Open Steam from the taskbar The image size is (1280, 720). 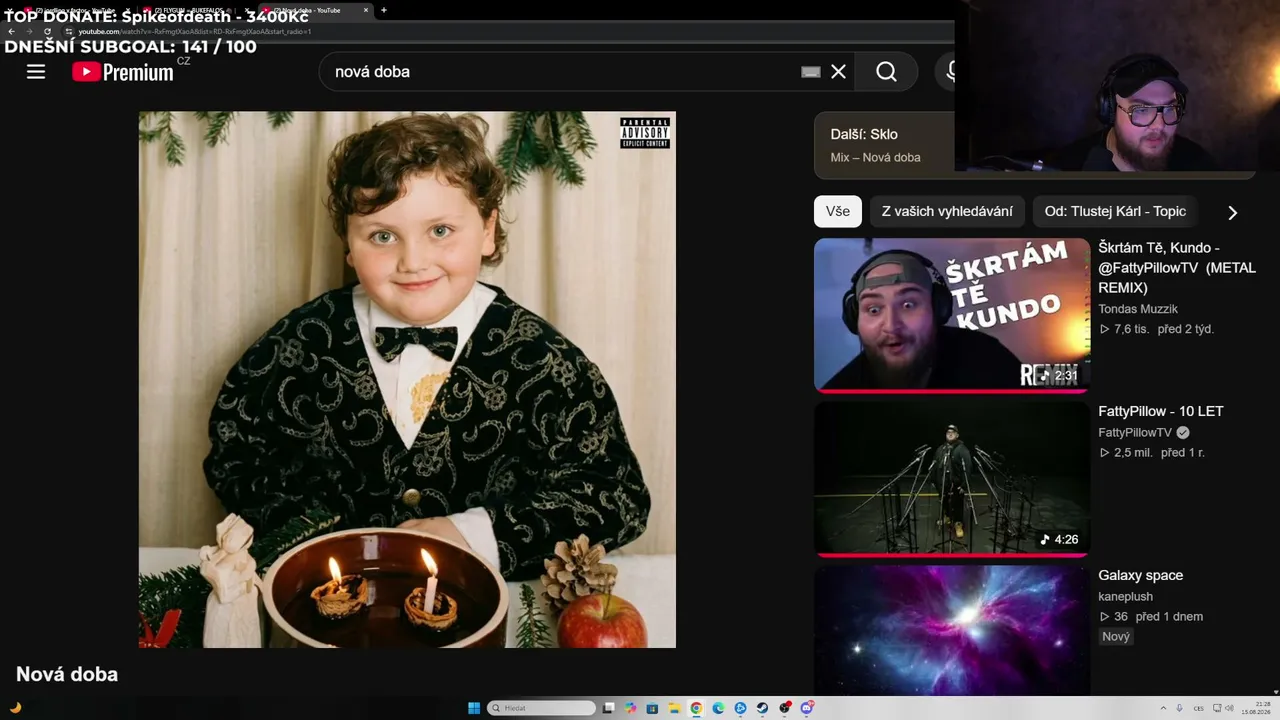pyautogui.click(x=762, y=708)
